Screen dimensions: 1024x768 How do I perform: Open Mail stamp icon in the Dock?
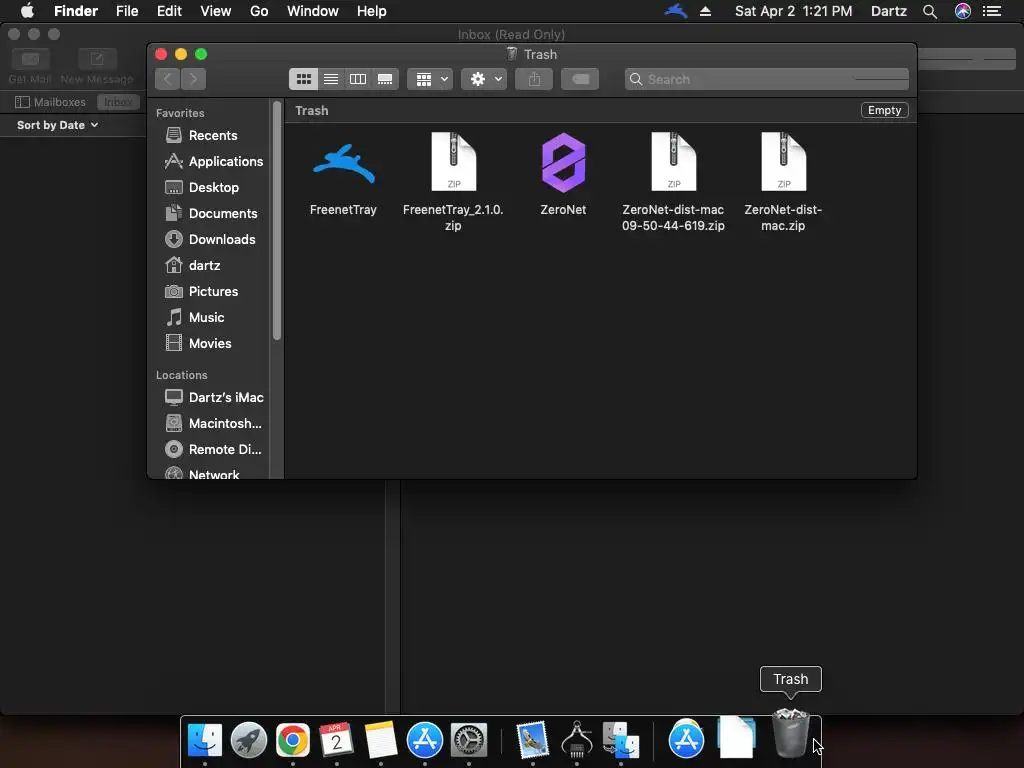coord(532,740)
